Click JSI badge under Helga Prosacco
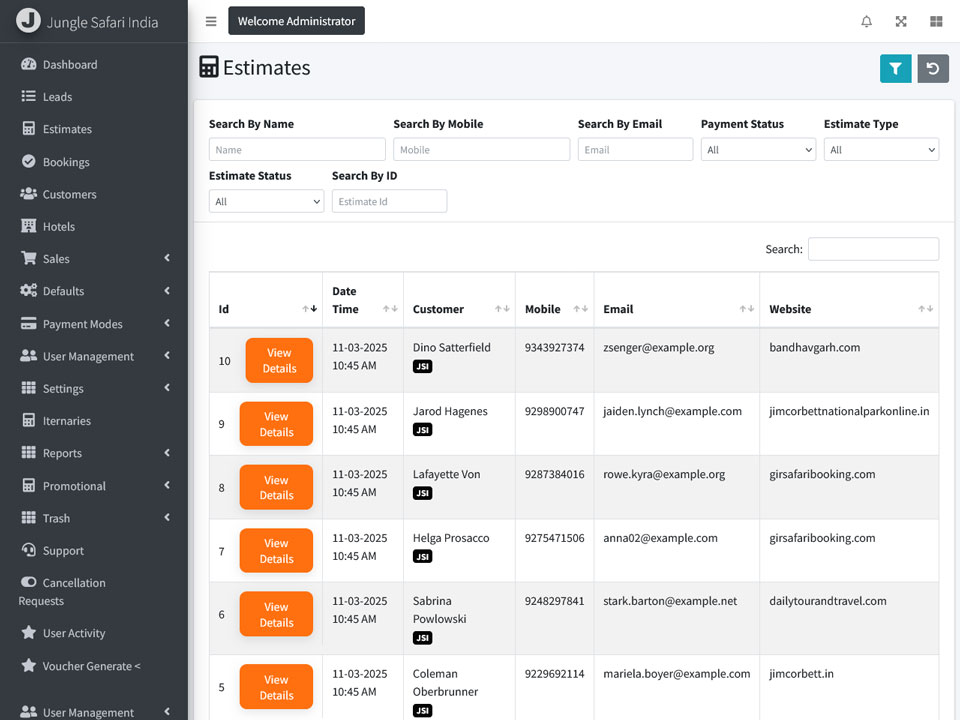This screenshot has height=720, width=960. pos(422,557)
